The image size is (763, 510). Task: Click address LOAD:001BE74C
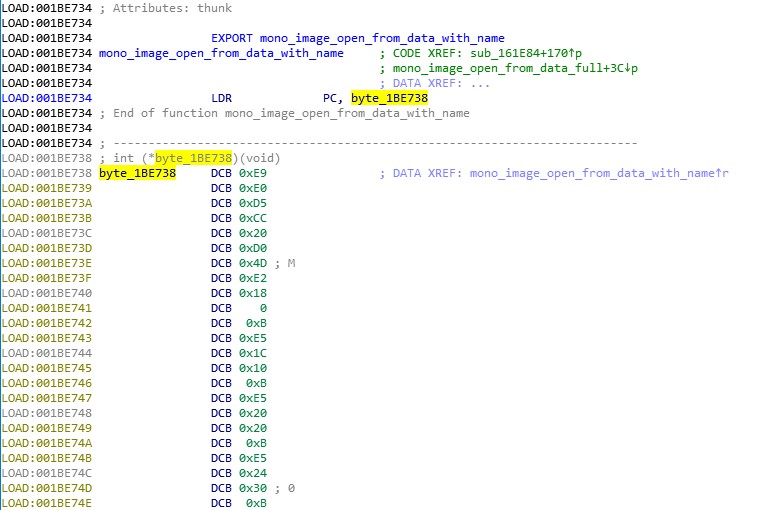tap(47, 474)
